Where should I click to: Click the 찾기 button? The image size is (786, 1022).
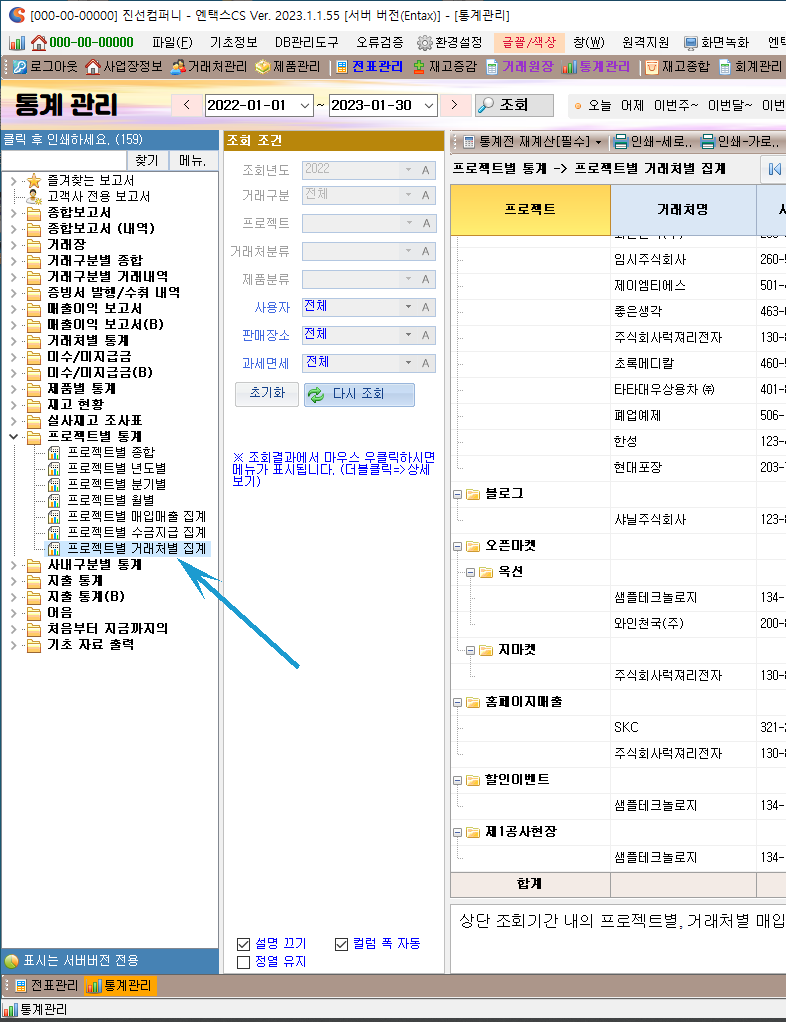(x=147, y=161)
